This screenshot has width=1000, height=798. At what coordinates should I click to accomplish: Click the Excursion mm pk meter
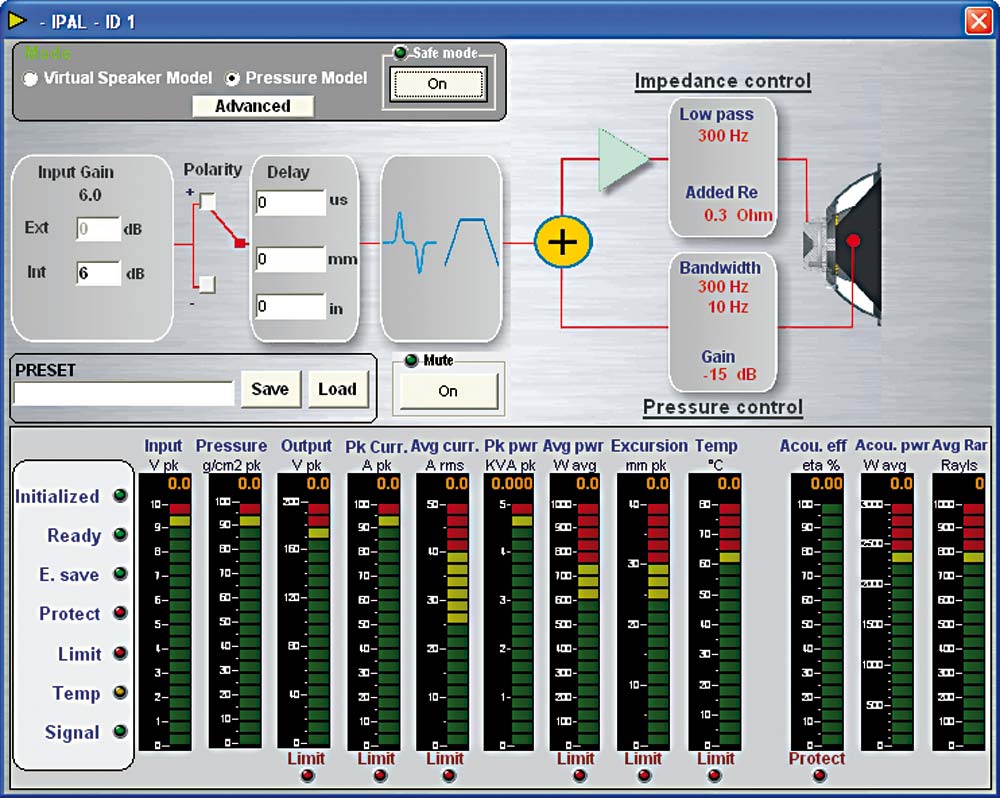pyautogui.click(x=643, y=612)
